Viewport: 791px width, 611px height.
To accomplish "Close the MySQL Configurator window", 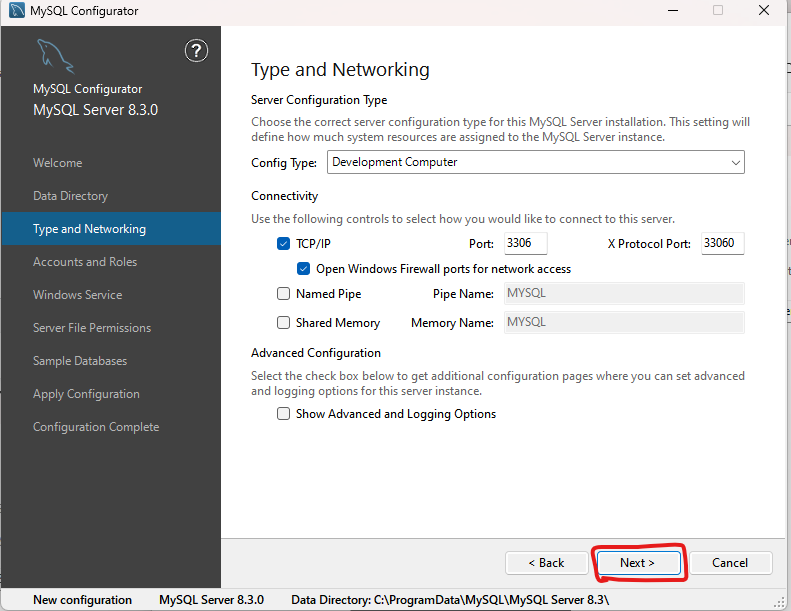I will [x=764, y=10].
